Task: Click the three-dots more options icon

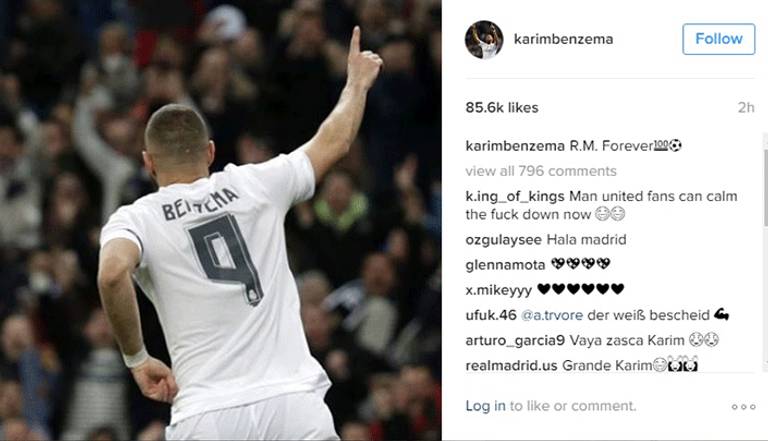Action: tap(744, 407)
